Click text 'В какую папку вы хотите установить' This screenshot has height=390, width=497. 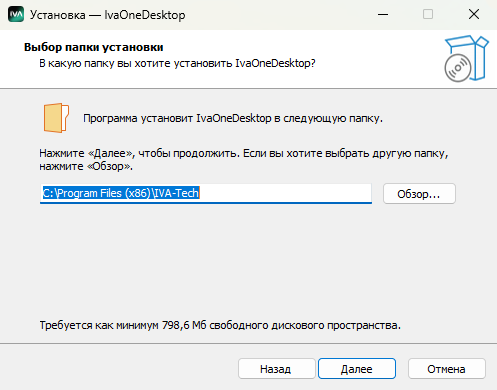(136, 63)
